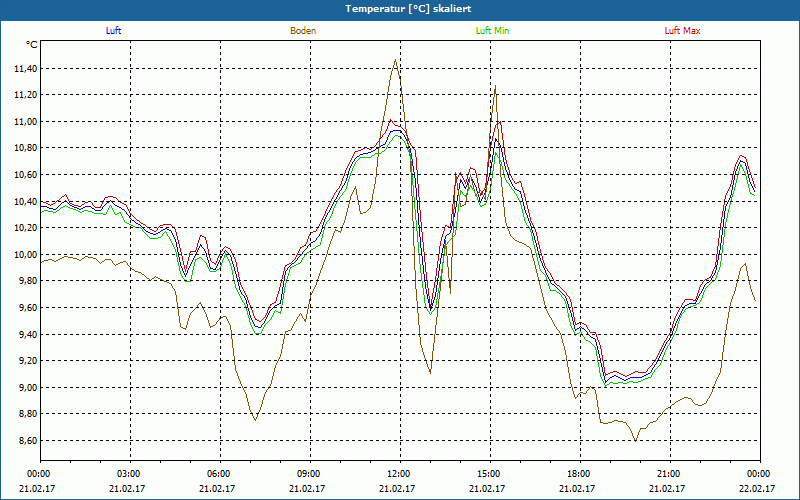Select the 'Boden' legend entry
Viewport: 800px width, 500px height.
coord(303,31)
